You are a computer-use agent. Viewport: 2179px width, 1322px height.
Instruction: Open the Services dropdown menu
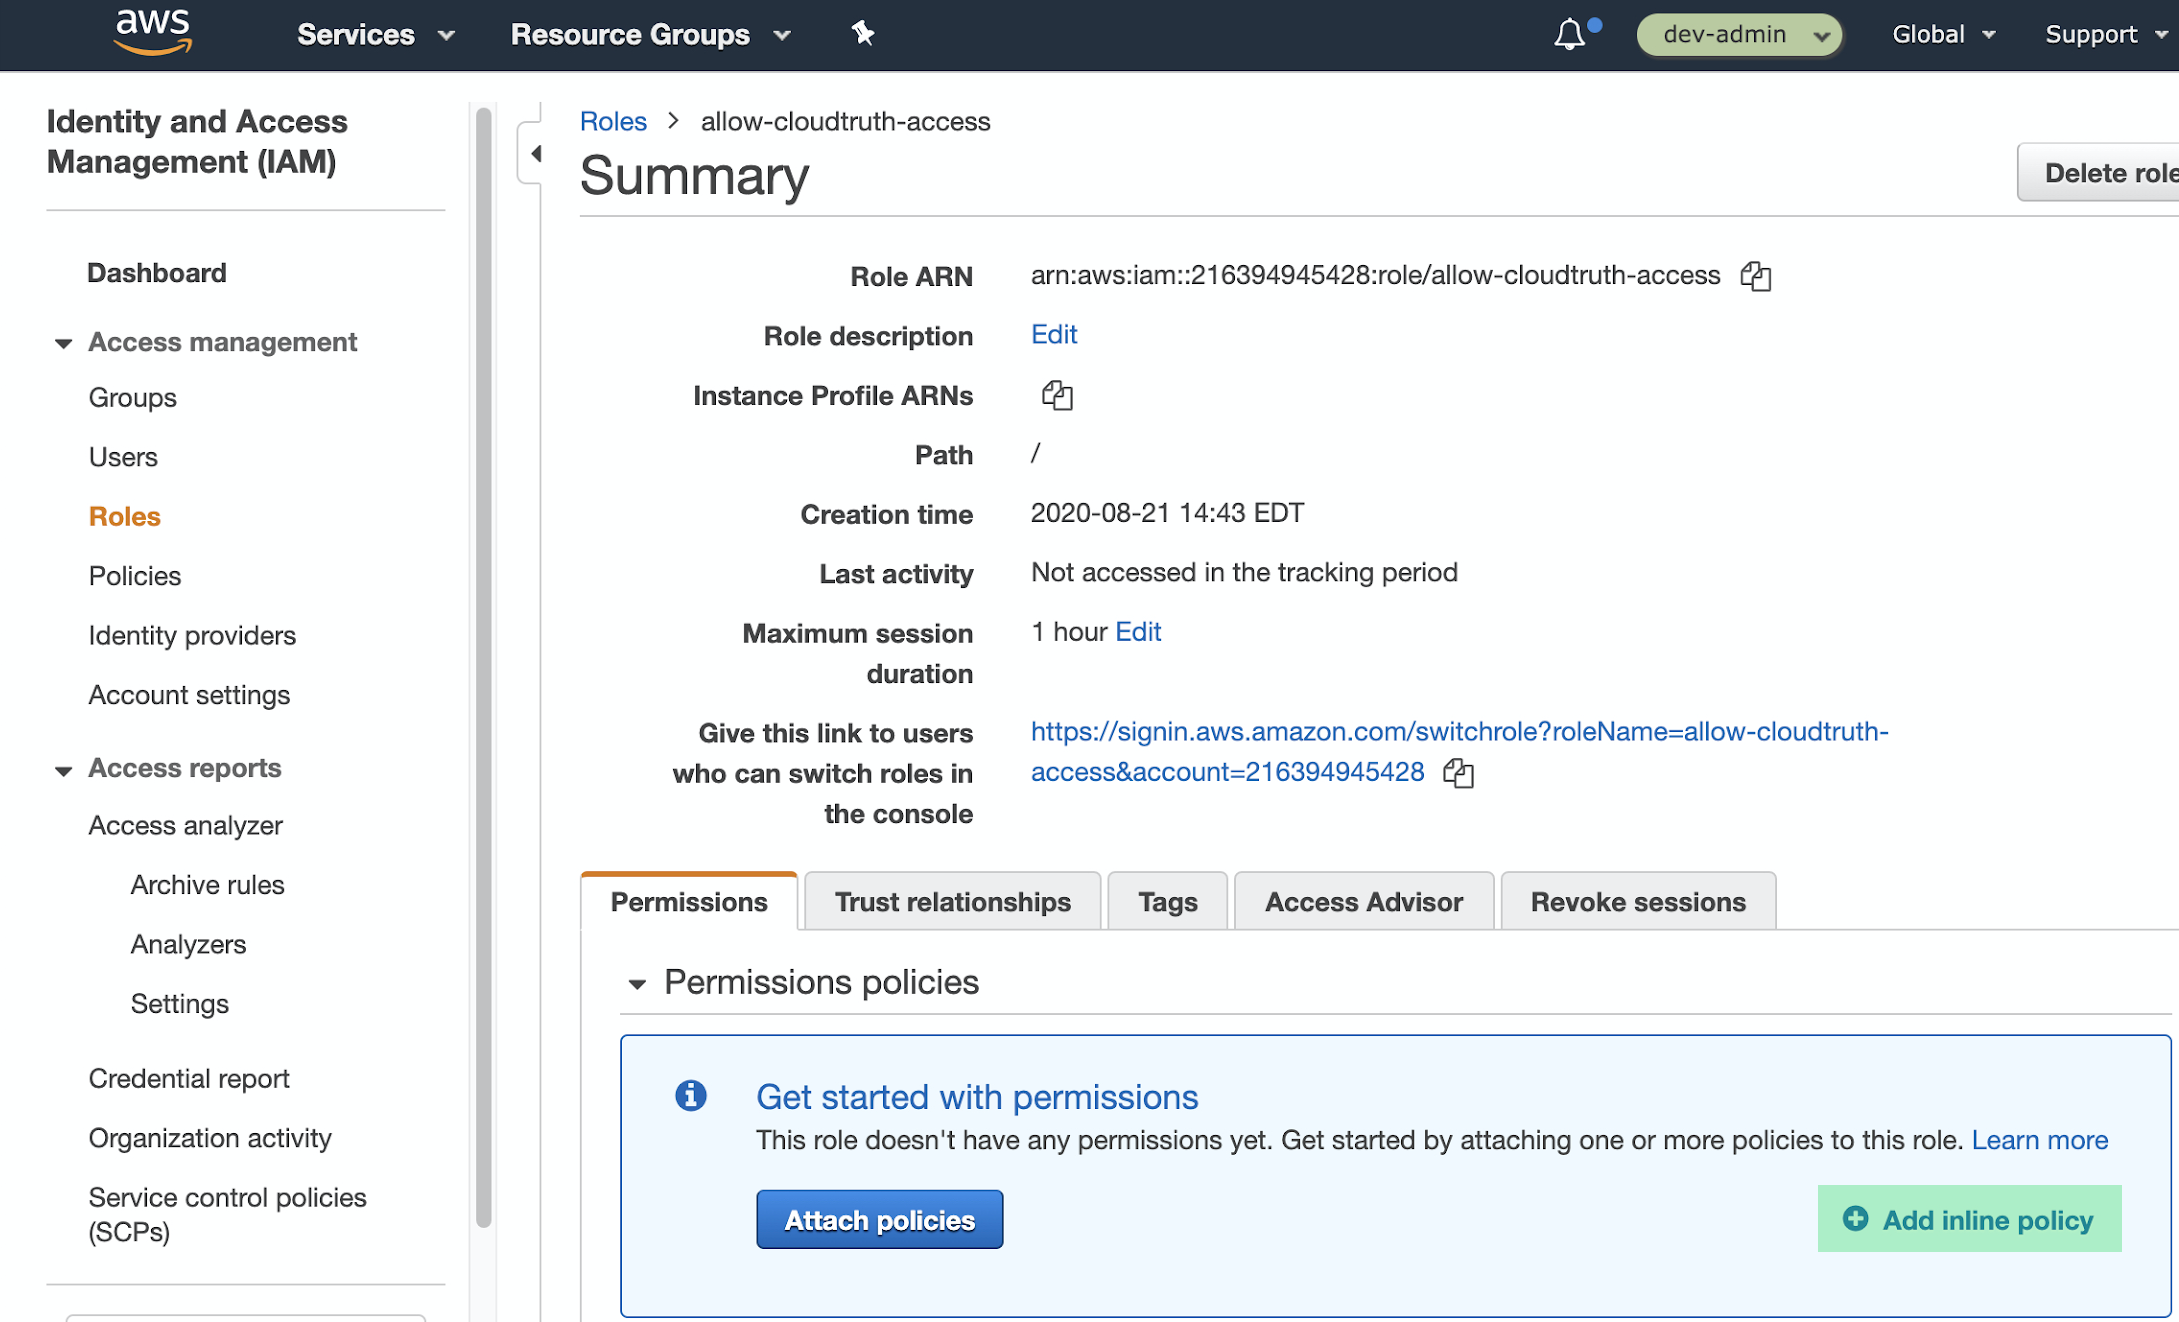(375, 35)
